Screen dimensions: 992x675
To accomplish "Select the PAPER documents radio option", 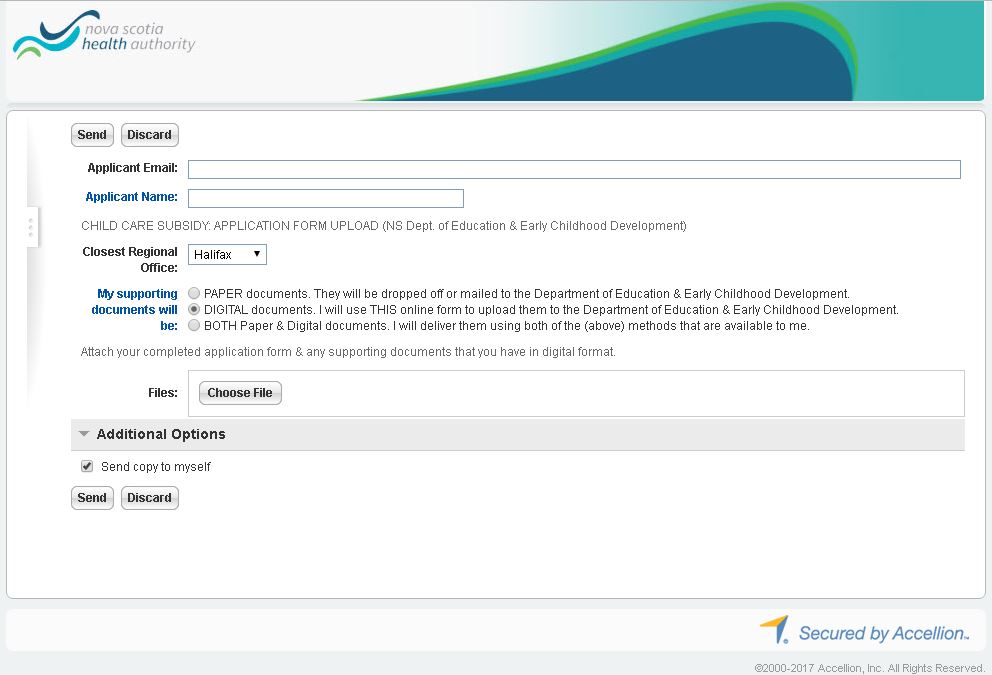I will click(x=194, y=294).
